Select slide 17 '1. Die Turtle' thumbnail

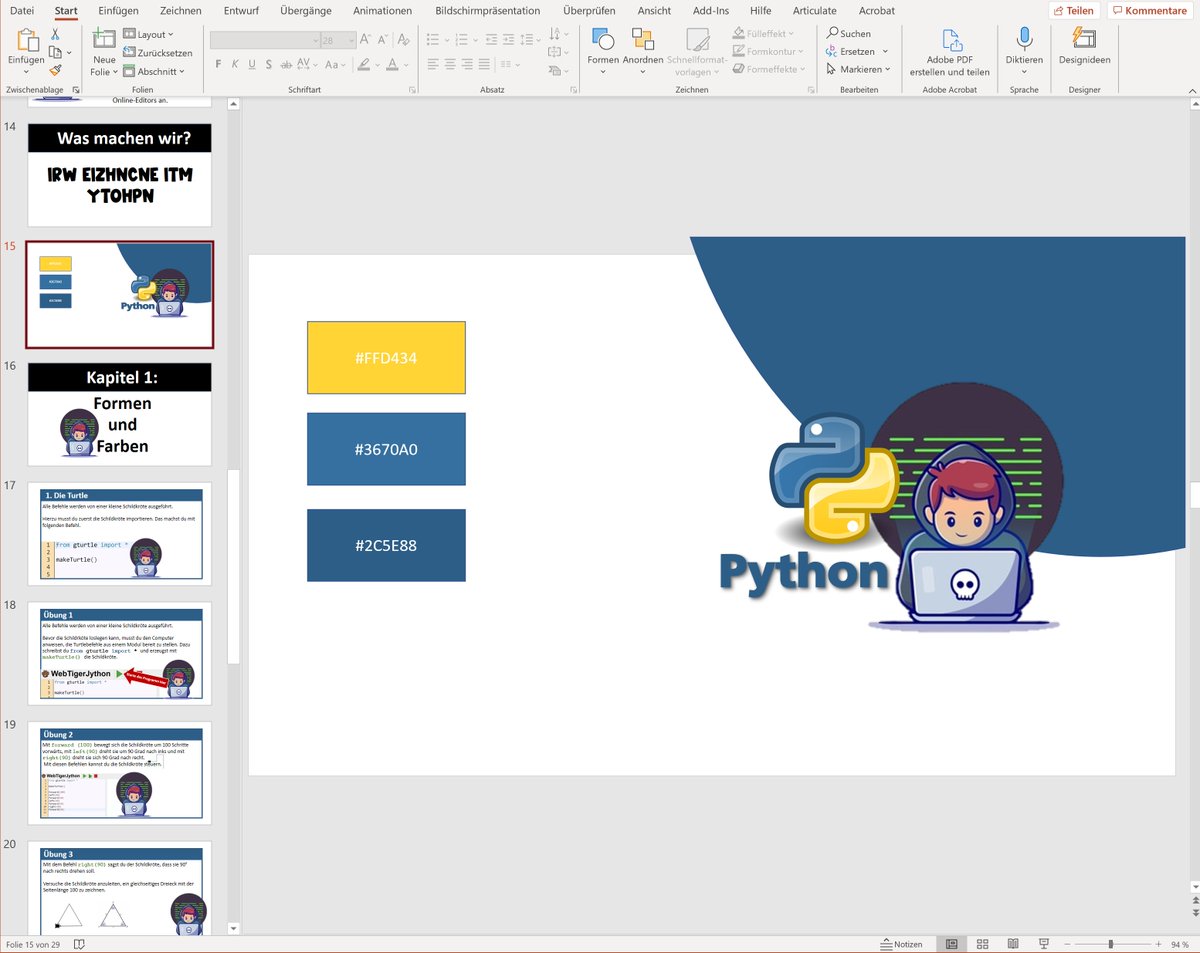coord(120,534)
